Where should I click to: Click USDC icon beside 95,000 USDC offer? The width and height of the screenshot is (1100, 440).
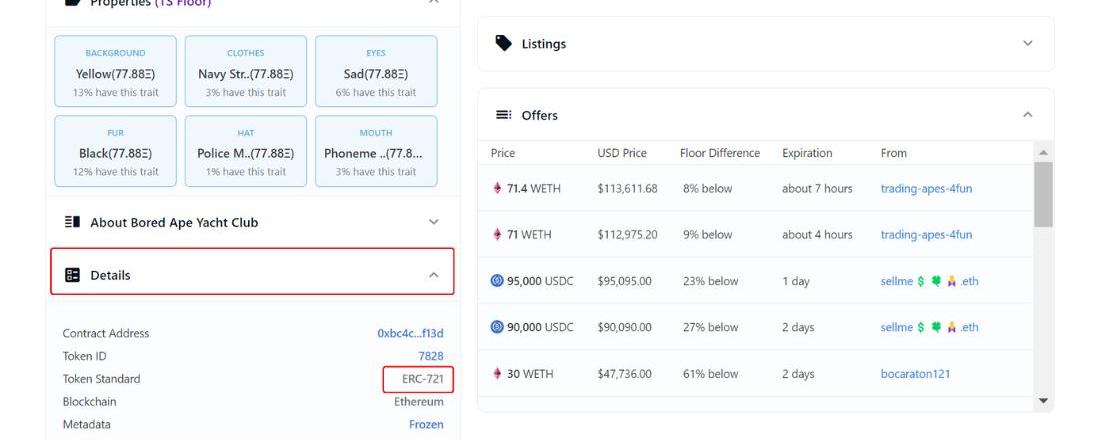click(497, 281)
